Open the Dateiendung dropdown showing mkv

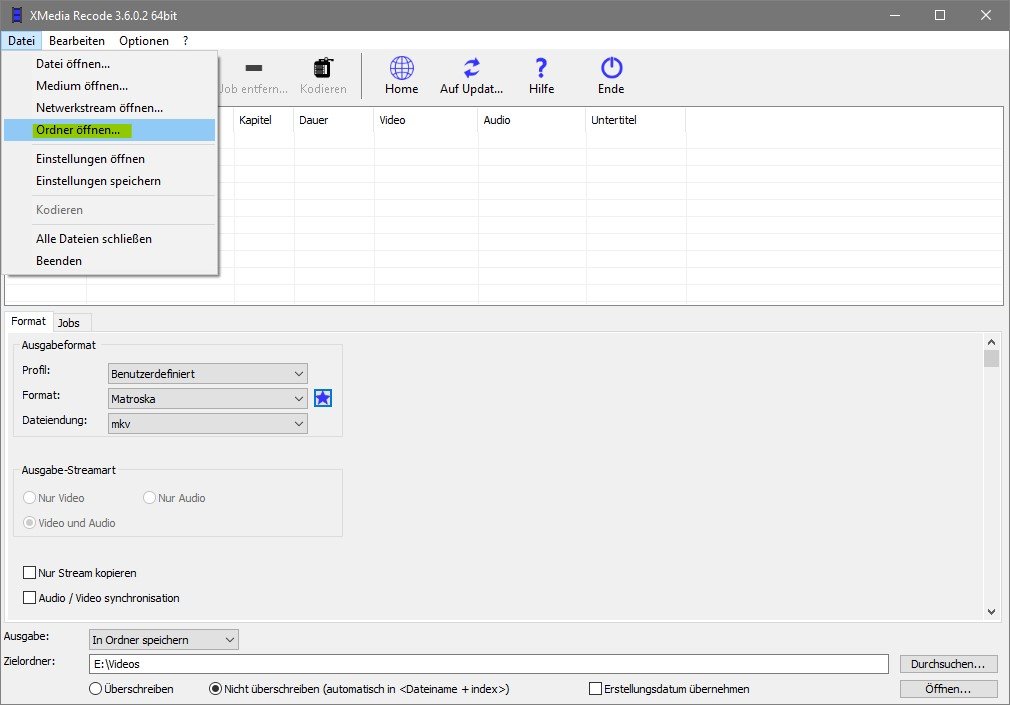[x=207, y=423]
